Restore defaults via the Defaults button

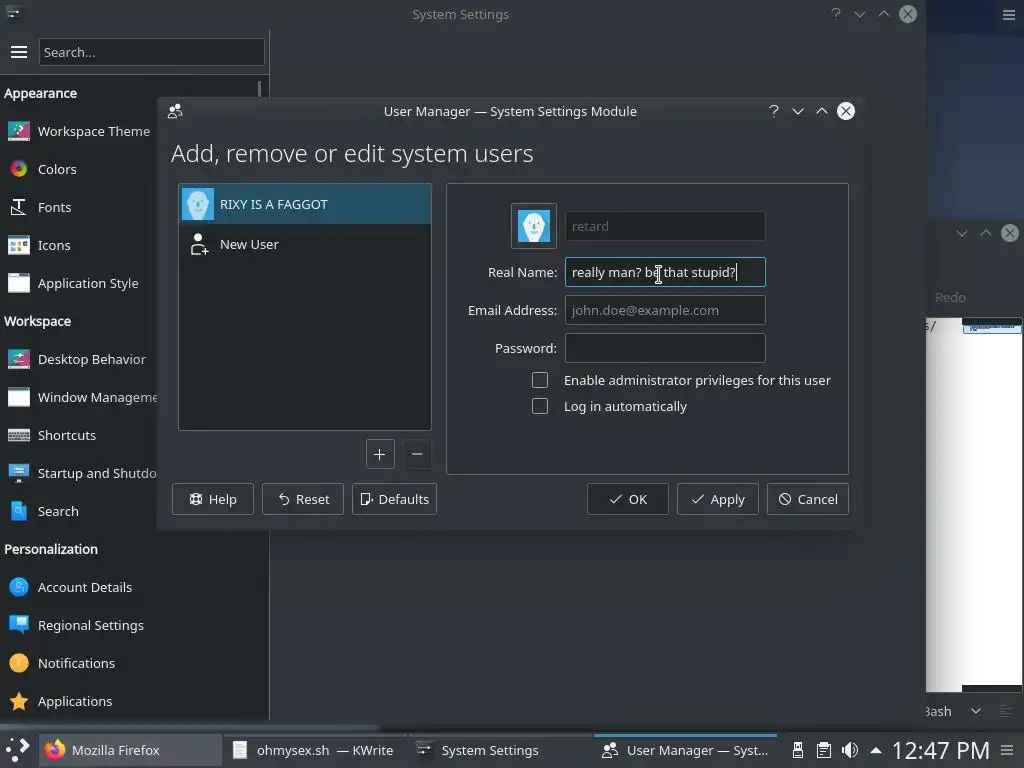pos(394,499)
